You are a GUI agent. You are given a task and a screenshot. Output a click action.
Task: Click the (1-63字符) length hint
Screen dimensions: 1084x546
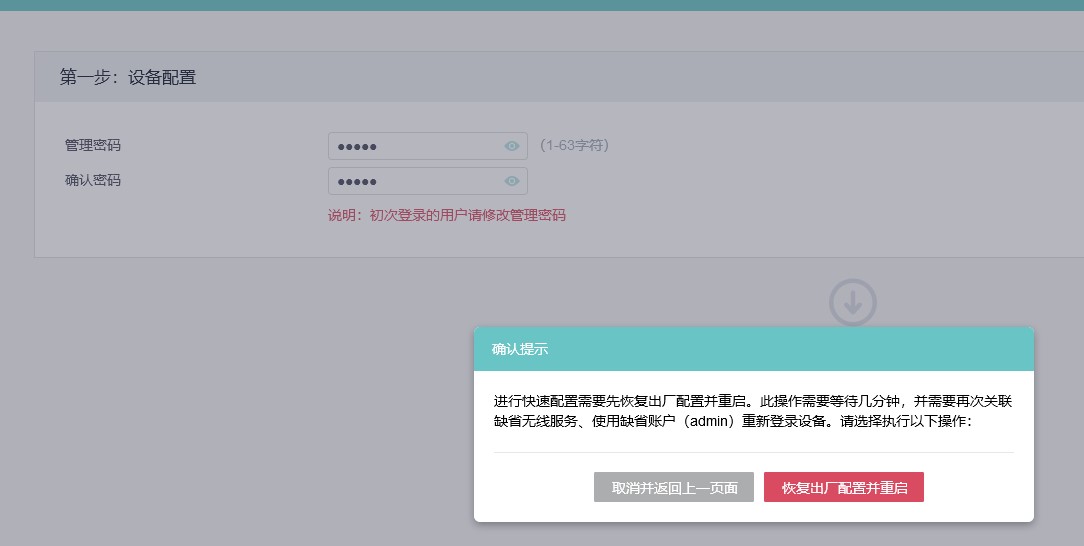574,146
